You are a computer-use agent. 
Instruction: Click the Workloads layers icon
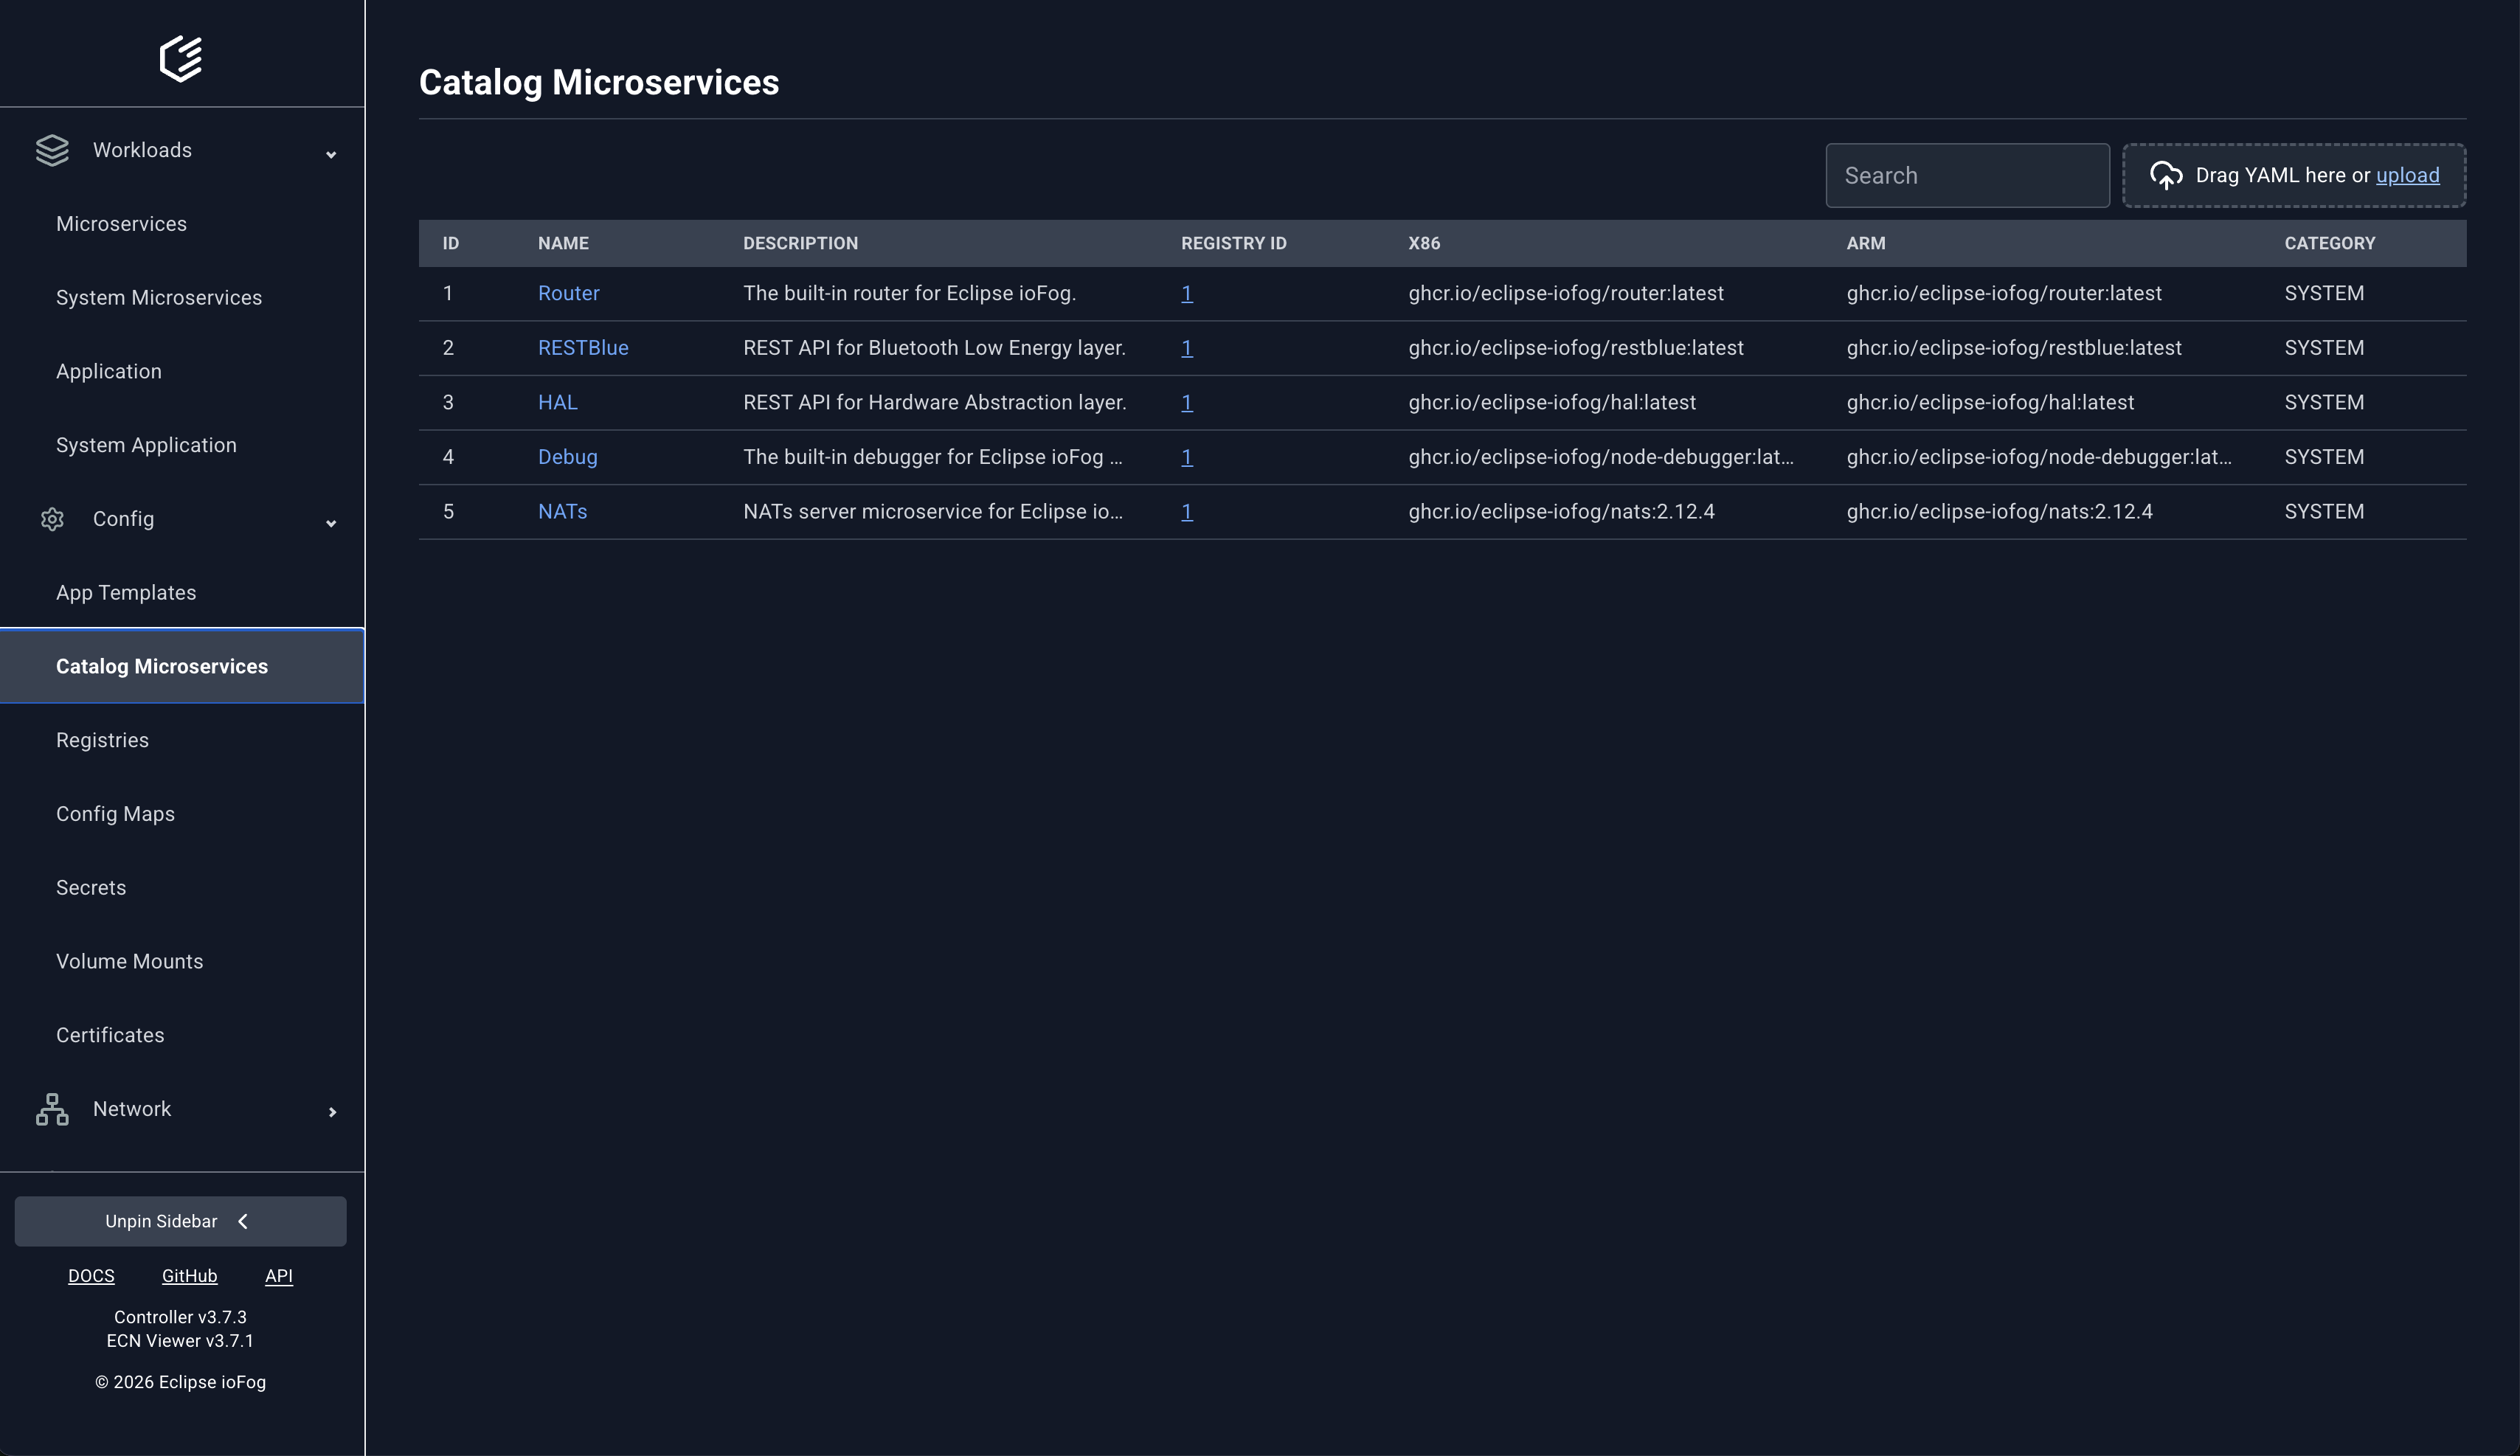[52, 150]
